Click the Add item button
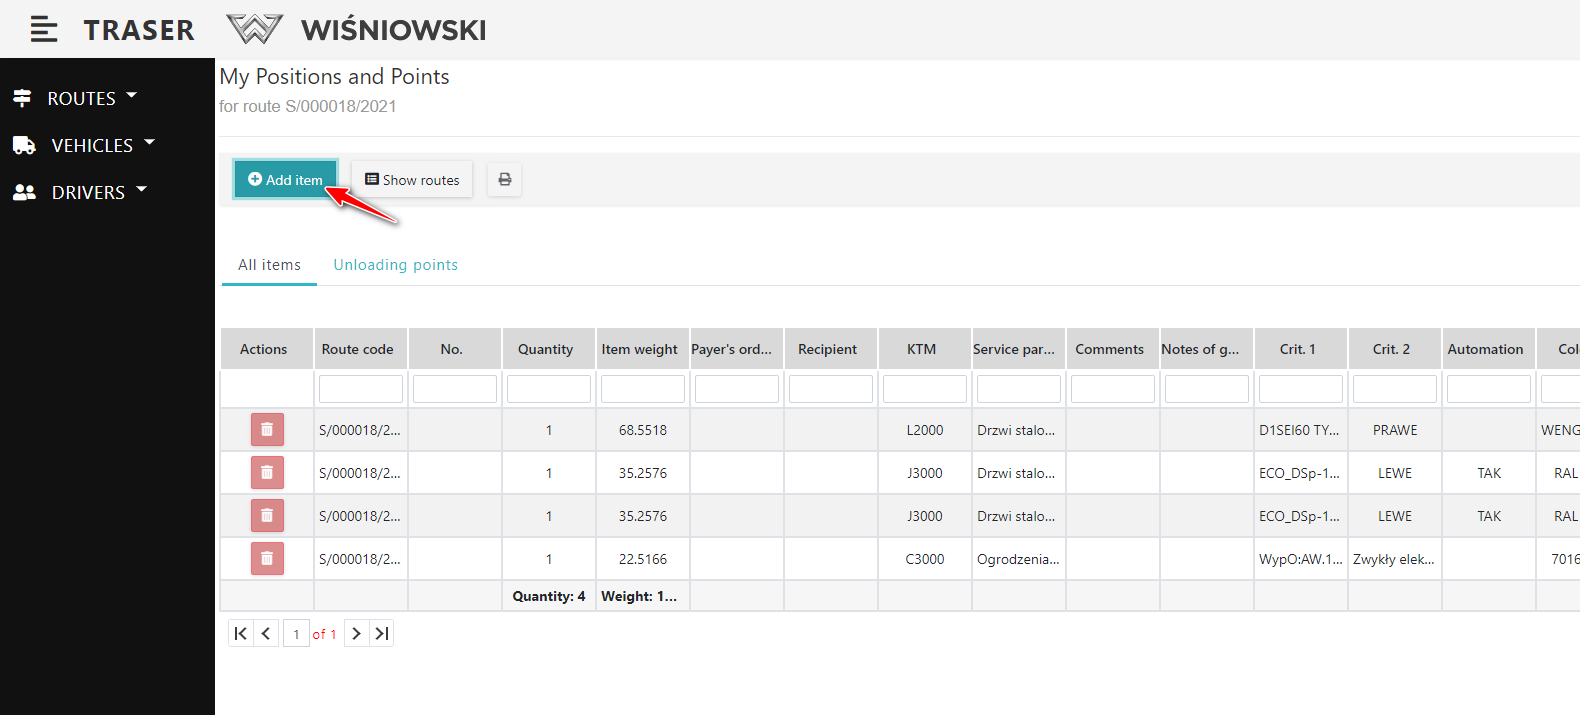The height and width of the screenshot is (715, 1580). click(286, 180)
